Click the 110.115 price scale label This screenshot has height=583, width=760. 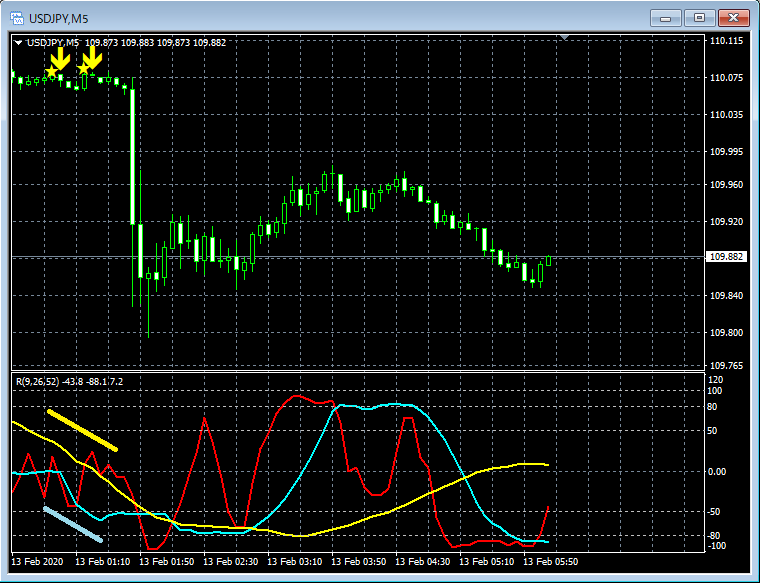(726, 41)
